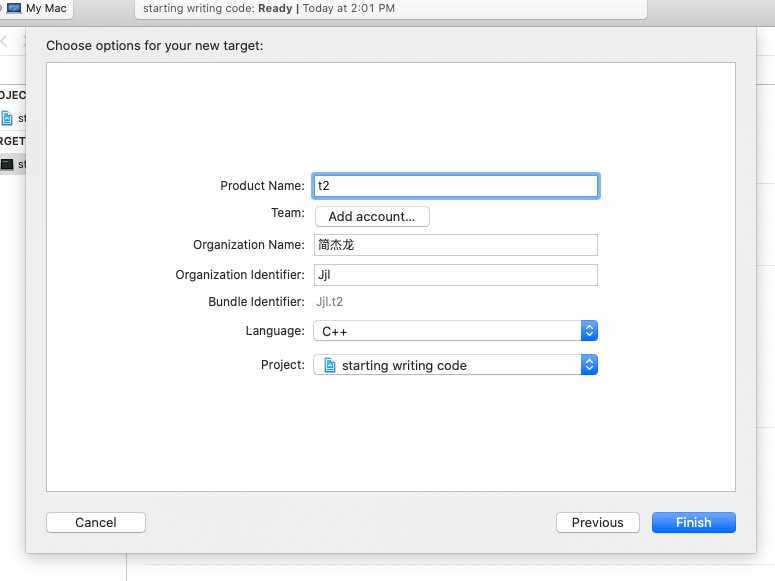Click into the Organization Name field

pos(455,245)
